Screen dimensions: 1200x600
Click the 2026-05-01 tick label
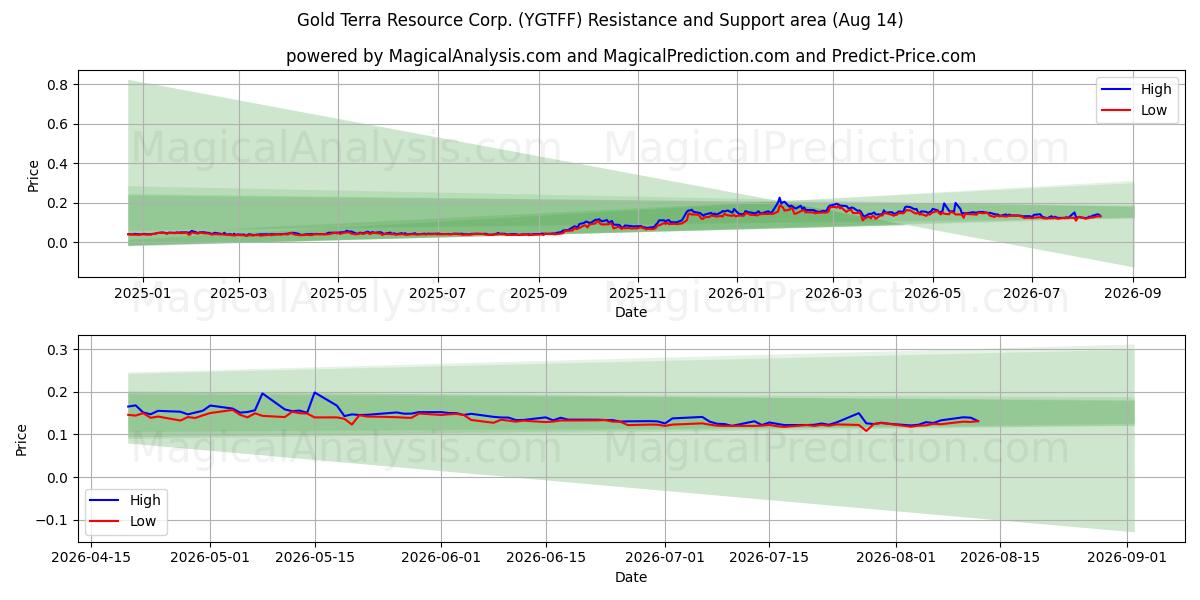click(x=211, y=558)
